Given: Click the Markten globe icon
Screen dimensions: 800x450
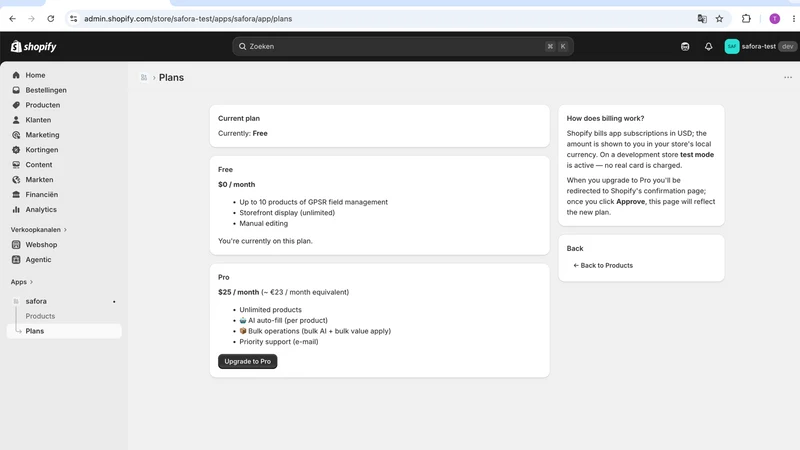Looking at the screenshot, I should point(16,180).
